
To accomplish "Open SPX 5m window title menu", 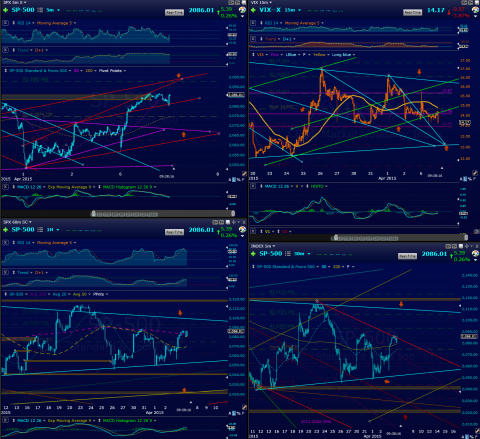I will coord(15,2).
